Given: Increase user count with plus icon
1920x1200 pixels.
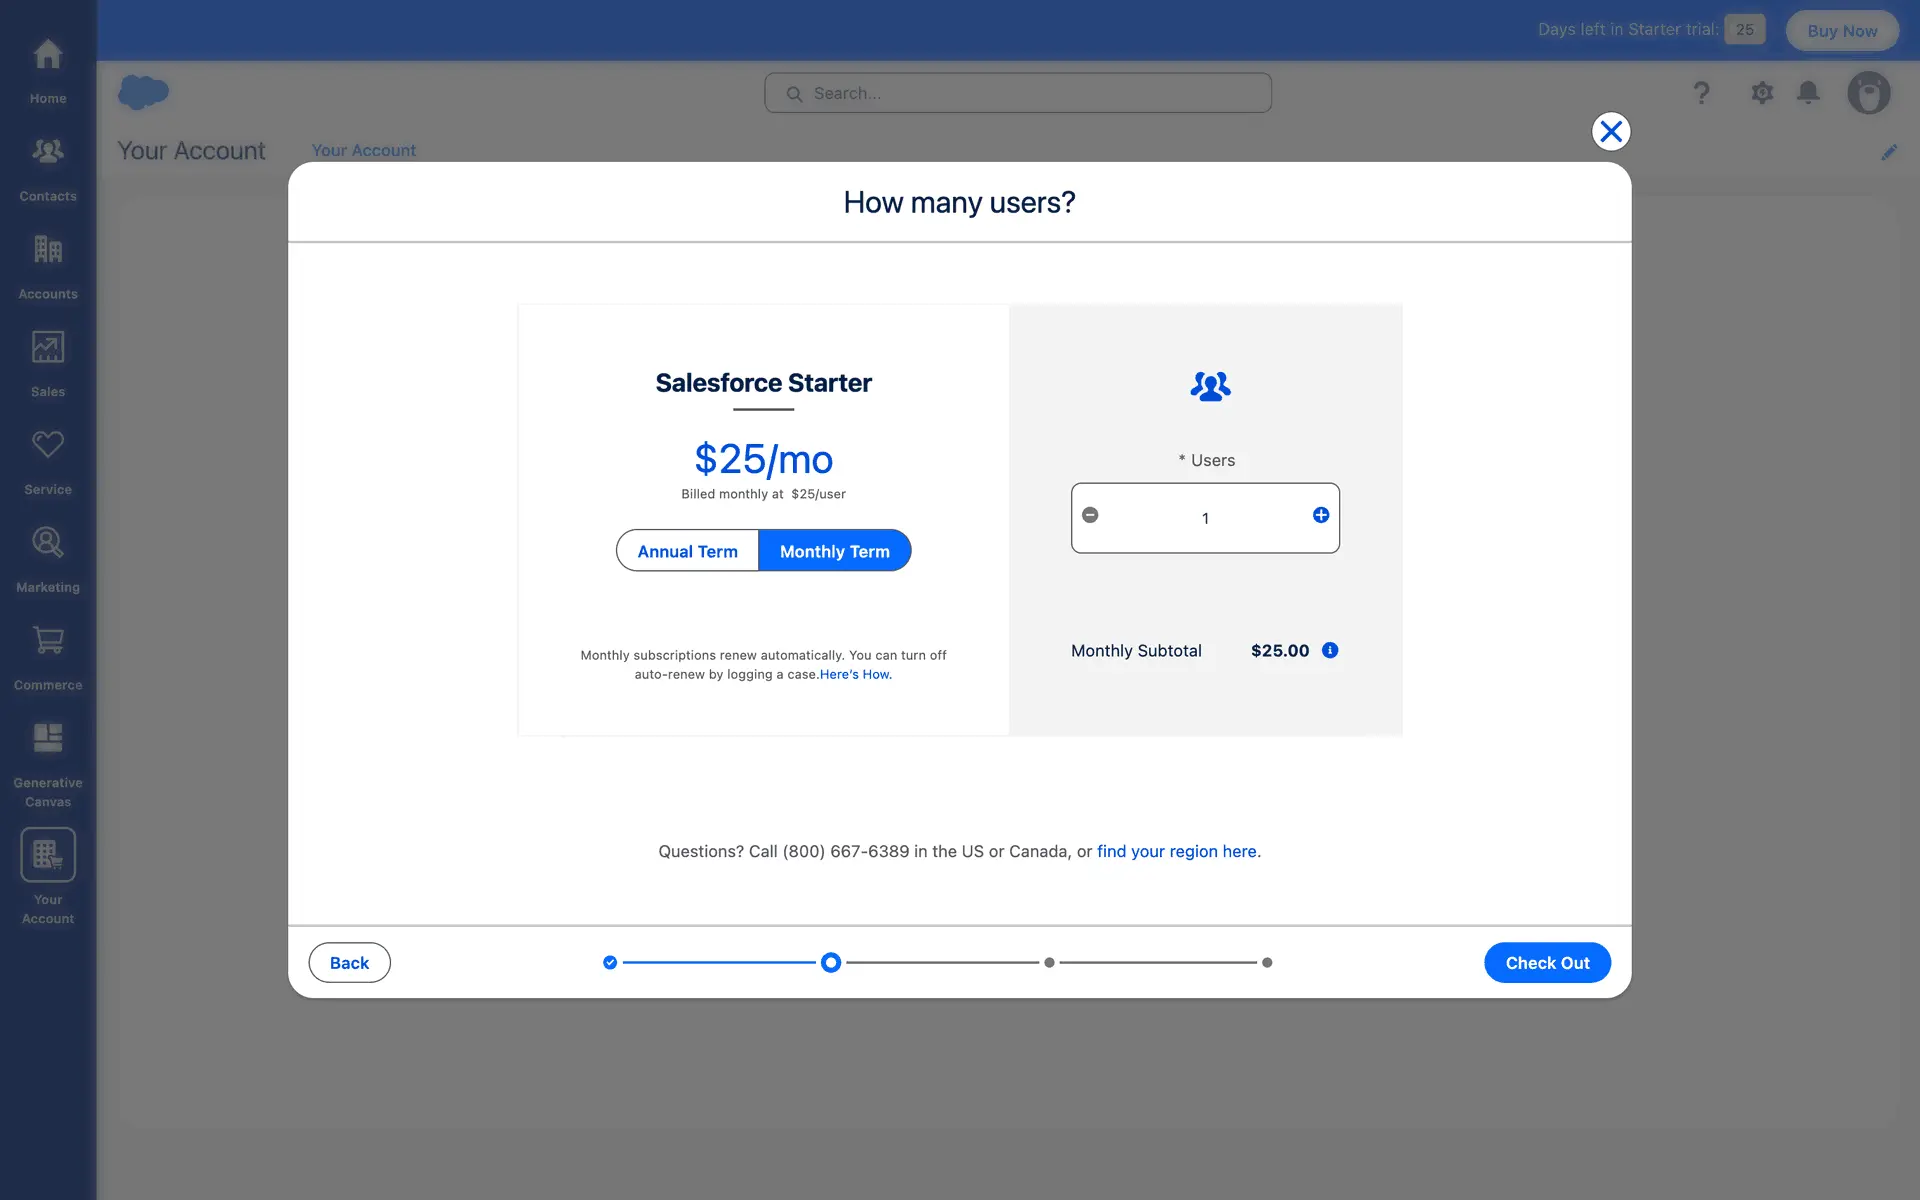Looking at the screenshot, I should click(1320, 515).
